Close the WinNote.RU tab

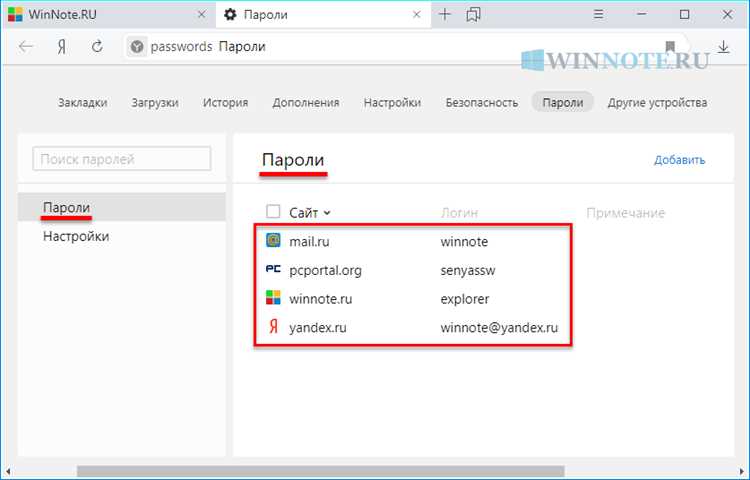tap(201, 15)
